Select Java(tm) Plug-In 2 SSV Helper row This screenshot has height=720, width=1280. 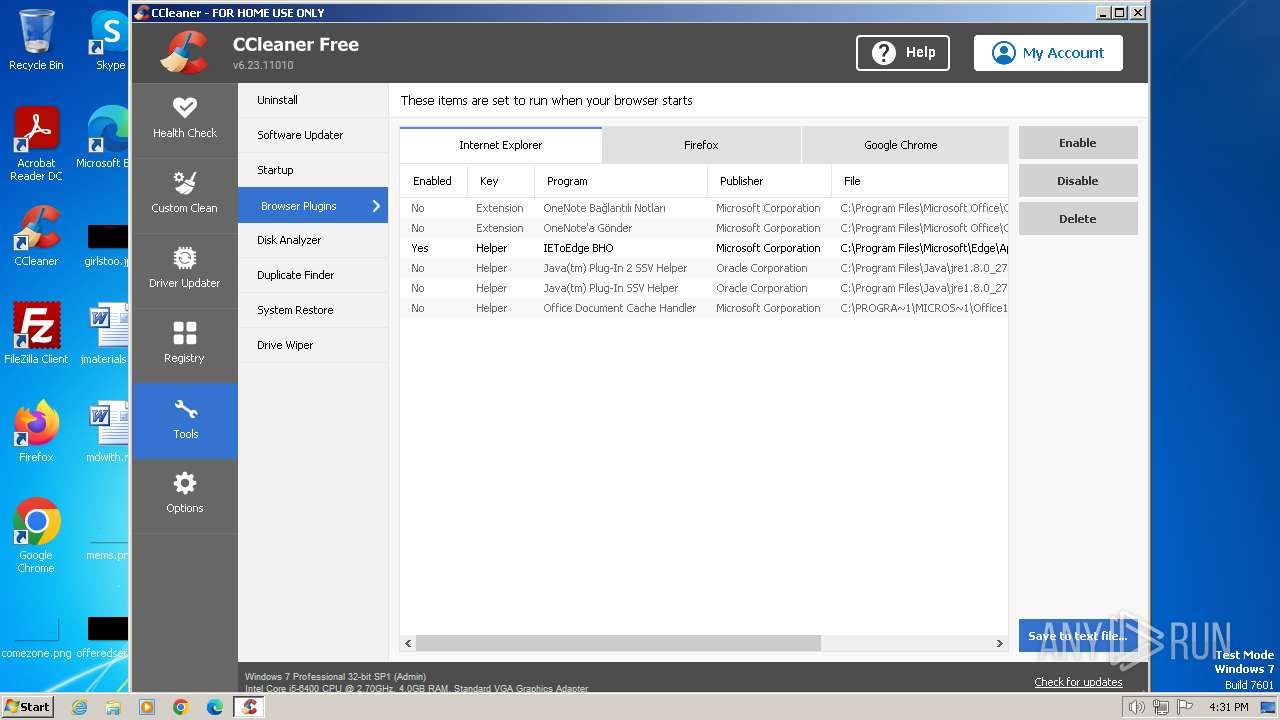(x=704, y=268)
